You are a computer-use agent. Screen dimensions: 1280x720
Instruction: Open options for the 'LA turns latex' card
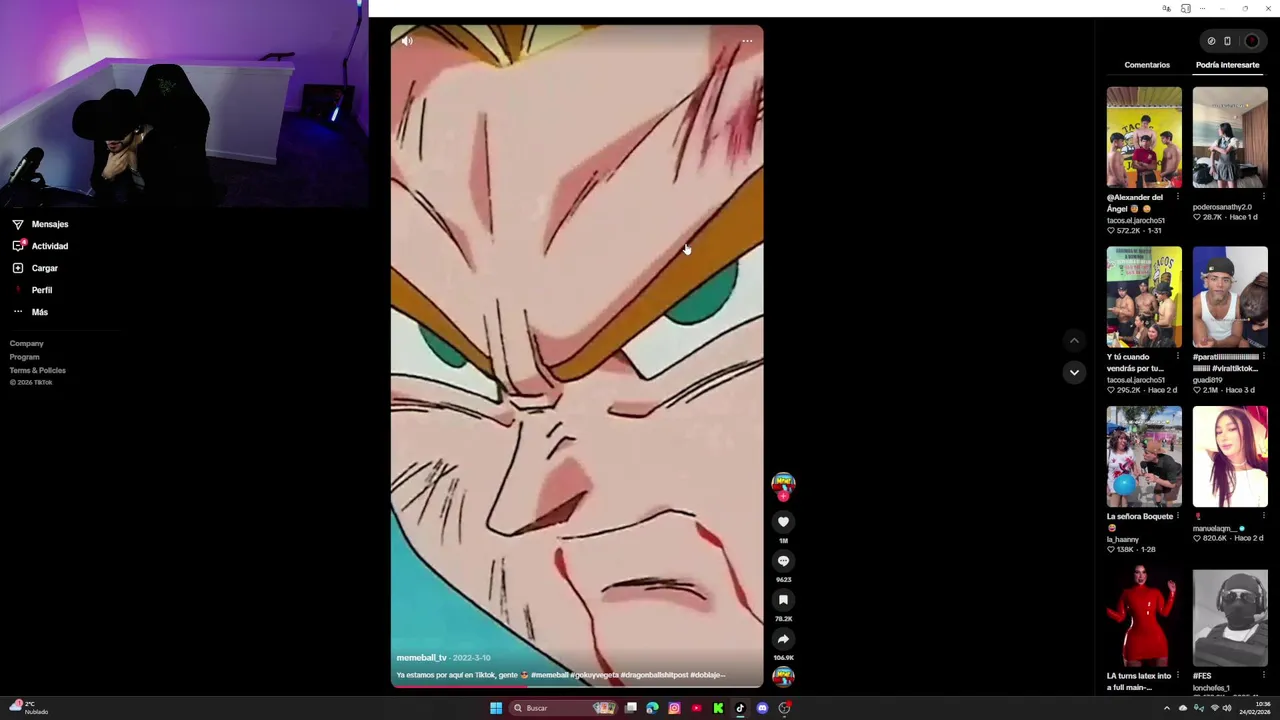[x=1178, y=676]
